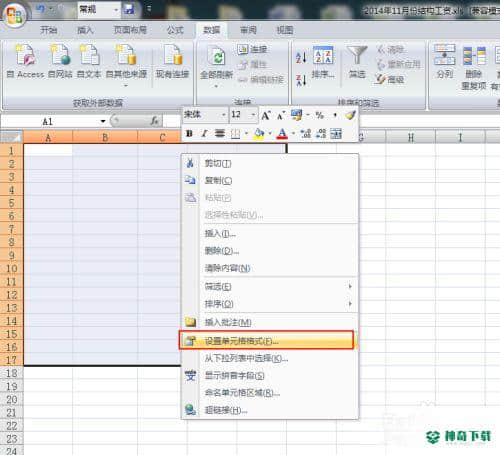Click the Office button logo

pos(14,14)
